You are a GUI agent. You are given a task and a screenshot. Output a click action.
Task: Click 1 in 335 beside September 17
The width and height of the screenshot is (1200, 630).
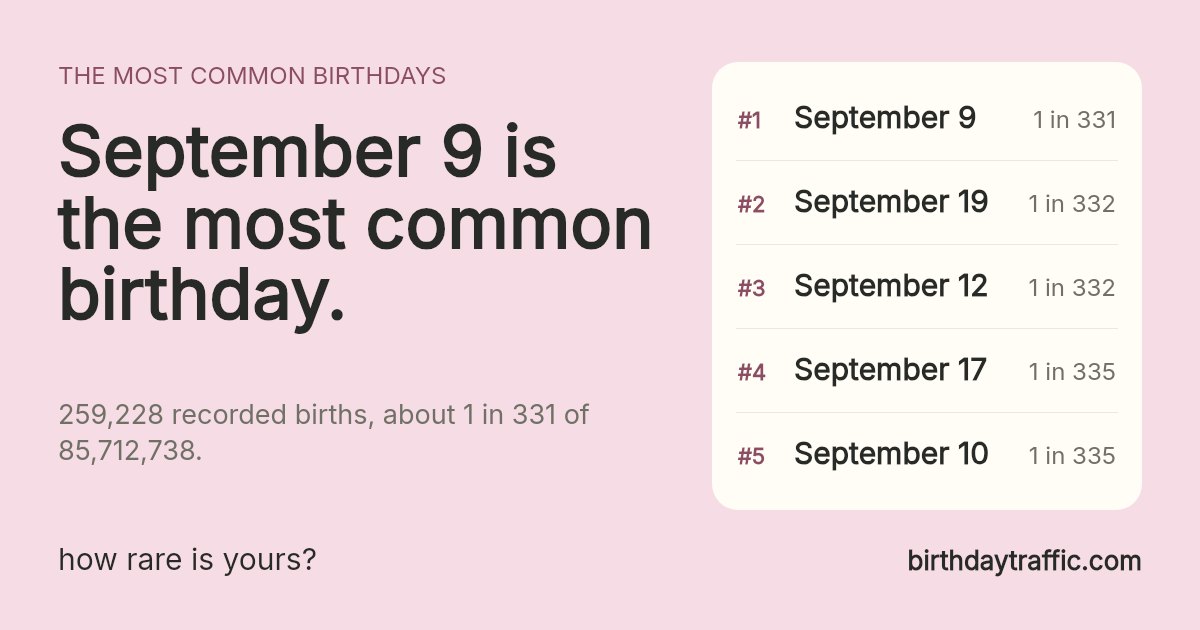1072,372
